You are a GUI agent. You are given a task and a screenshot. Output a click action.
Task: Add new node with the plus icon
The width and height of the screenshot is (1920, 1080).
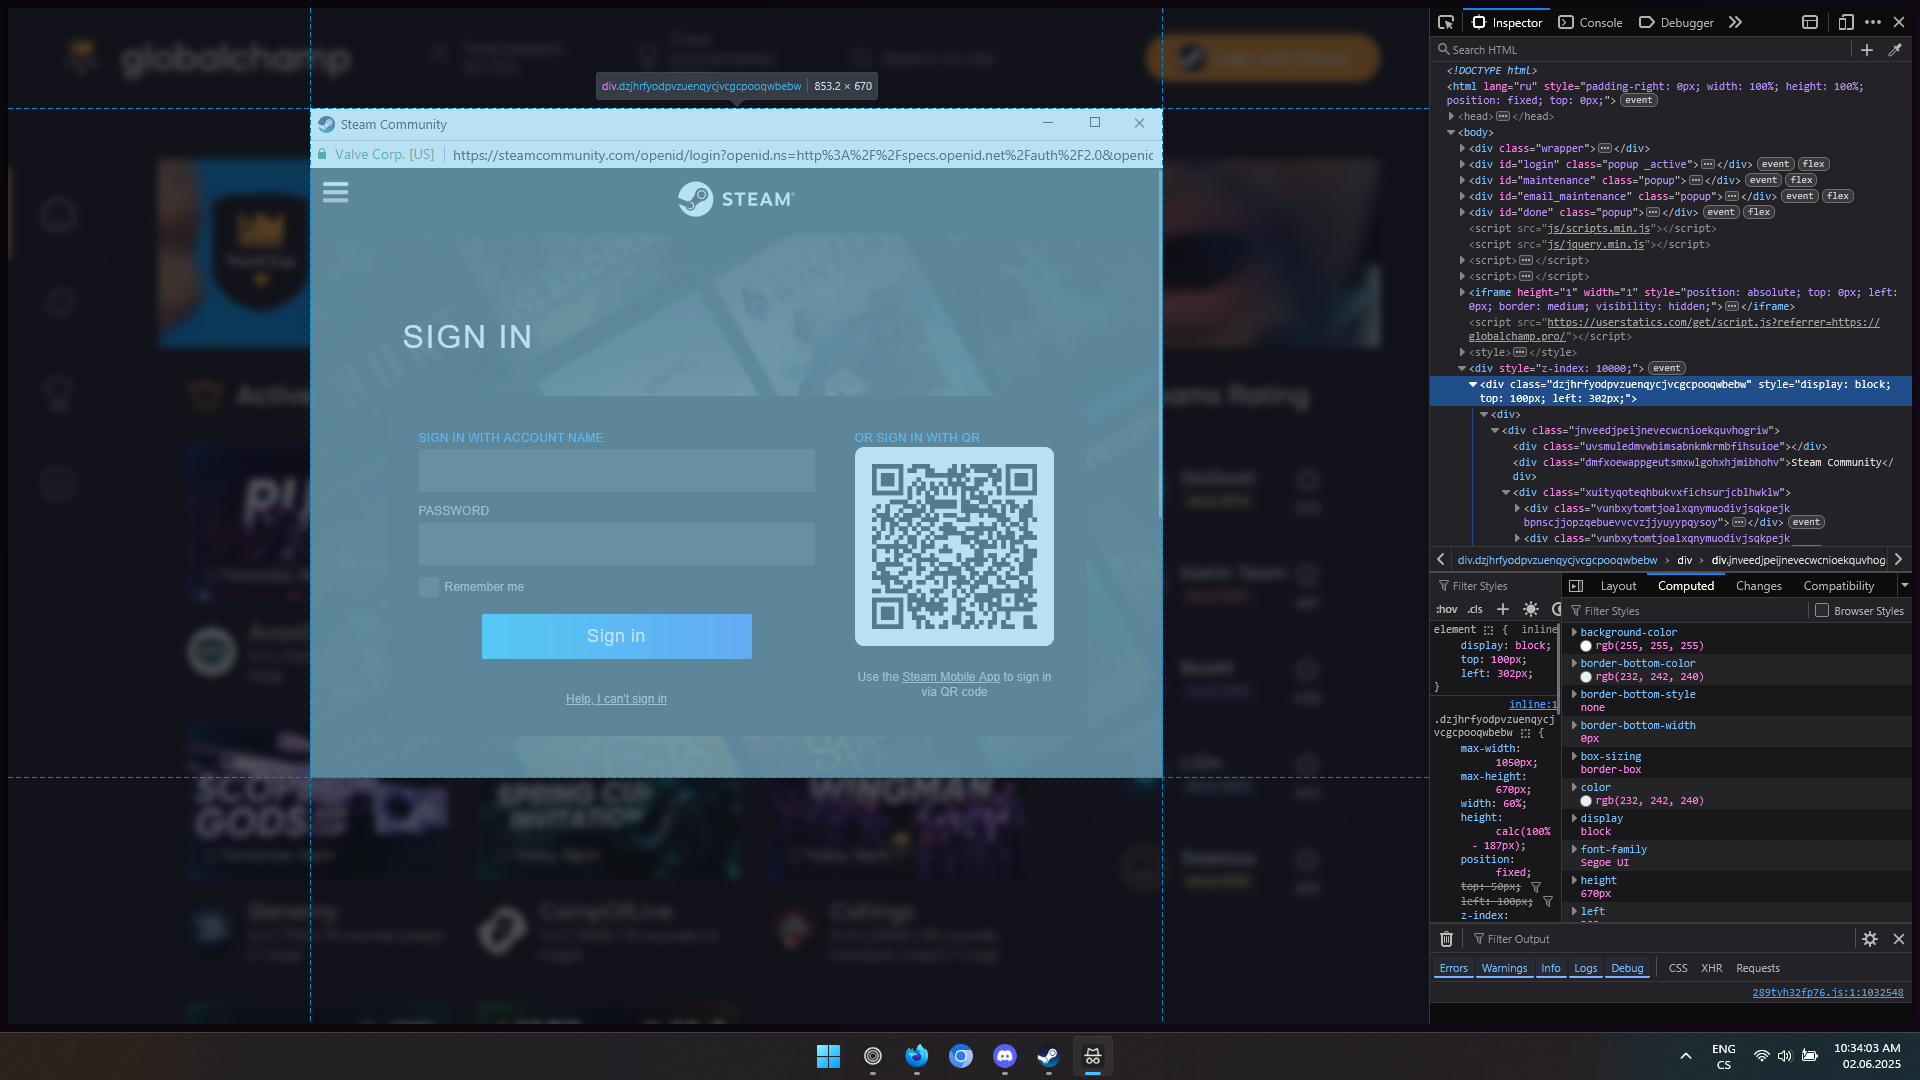click(1866, 49)
